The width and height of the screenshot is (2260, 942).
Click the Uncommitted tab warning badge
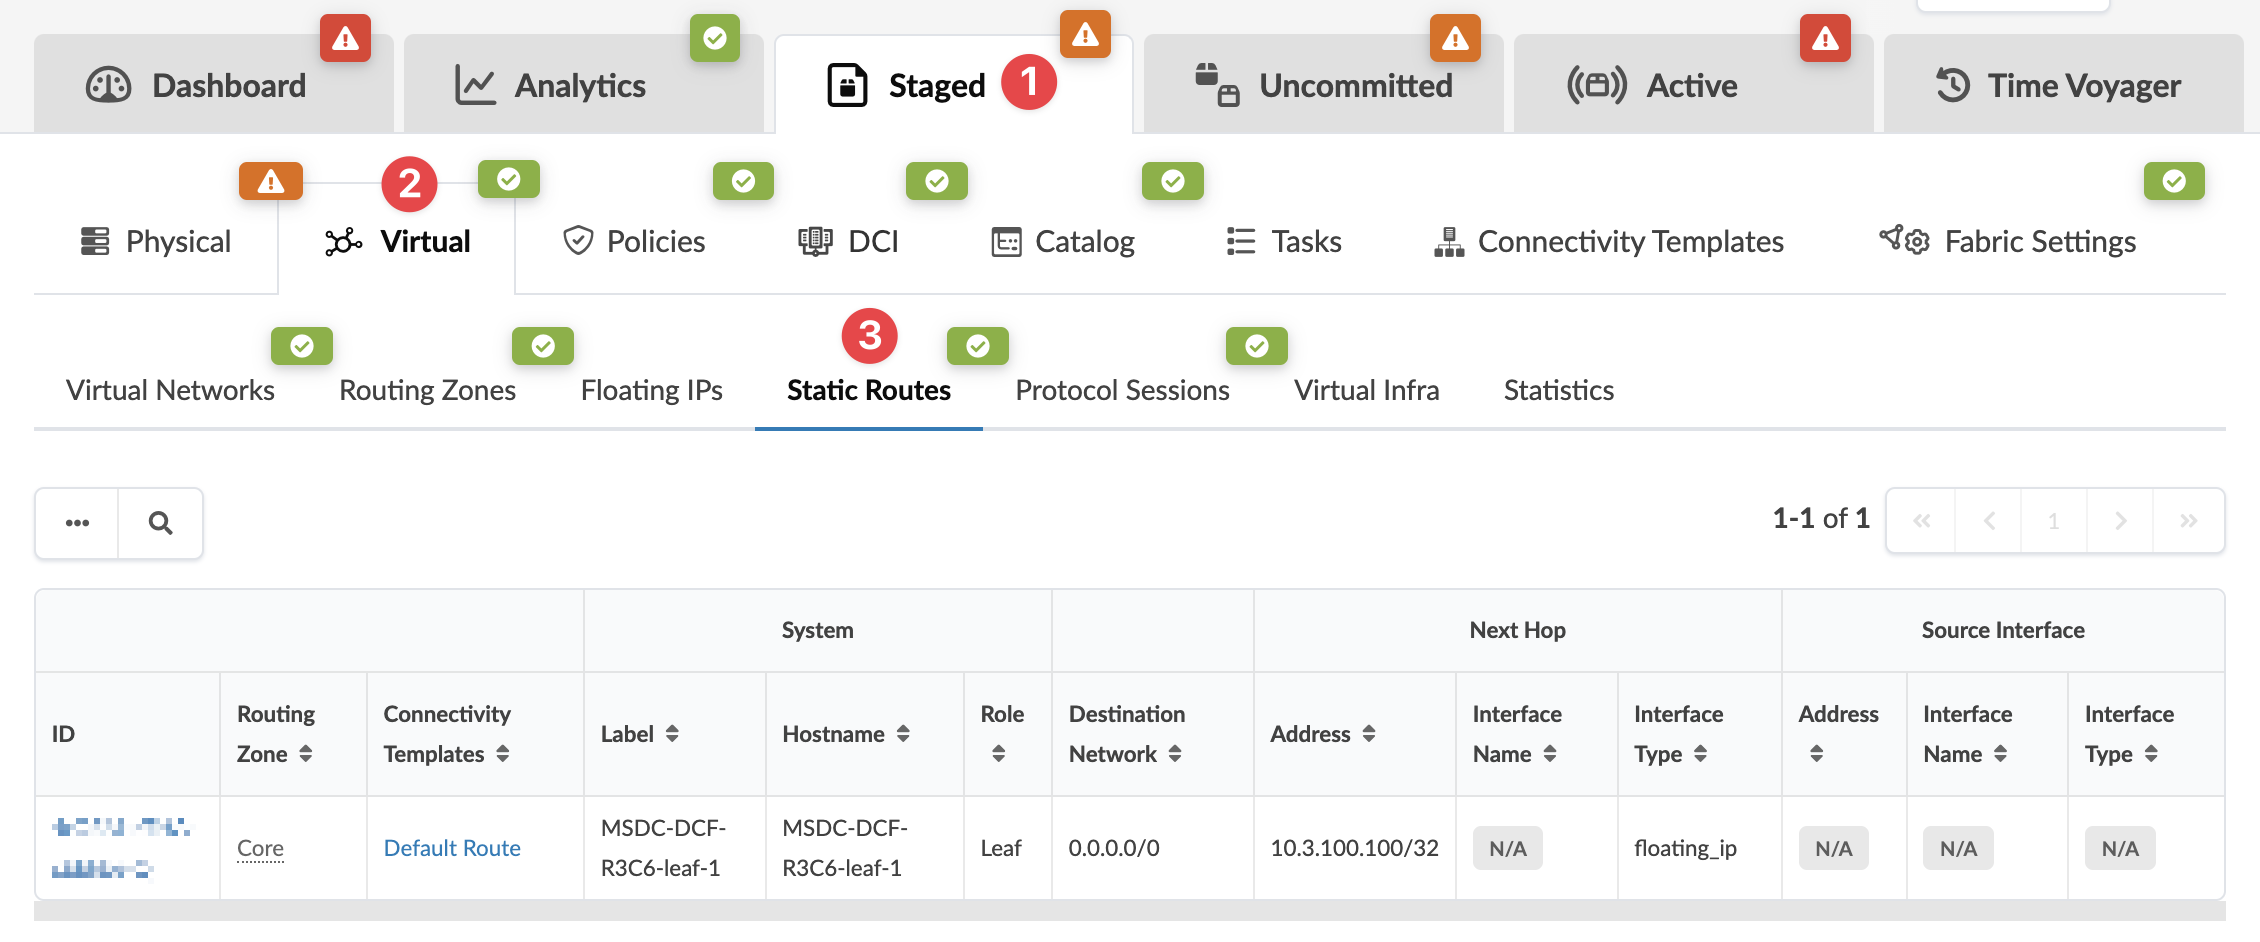[1455, 39]
